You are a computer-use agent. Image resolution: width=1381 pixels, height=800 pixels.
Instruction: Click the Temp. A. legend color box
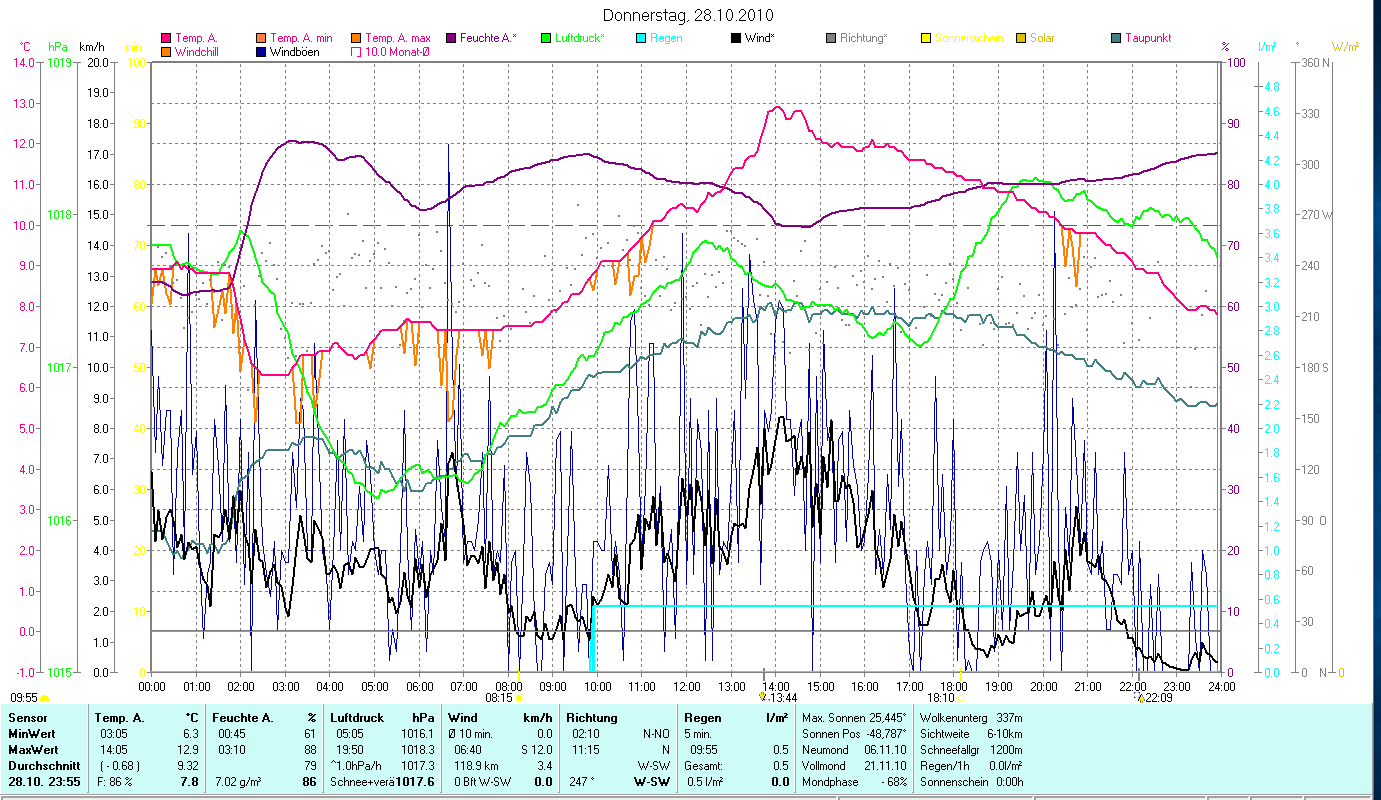click(x=166, y=38)
